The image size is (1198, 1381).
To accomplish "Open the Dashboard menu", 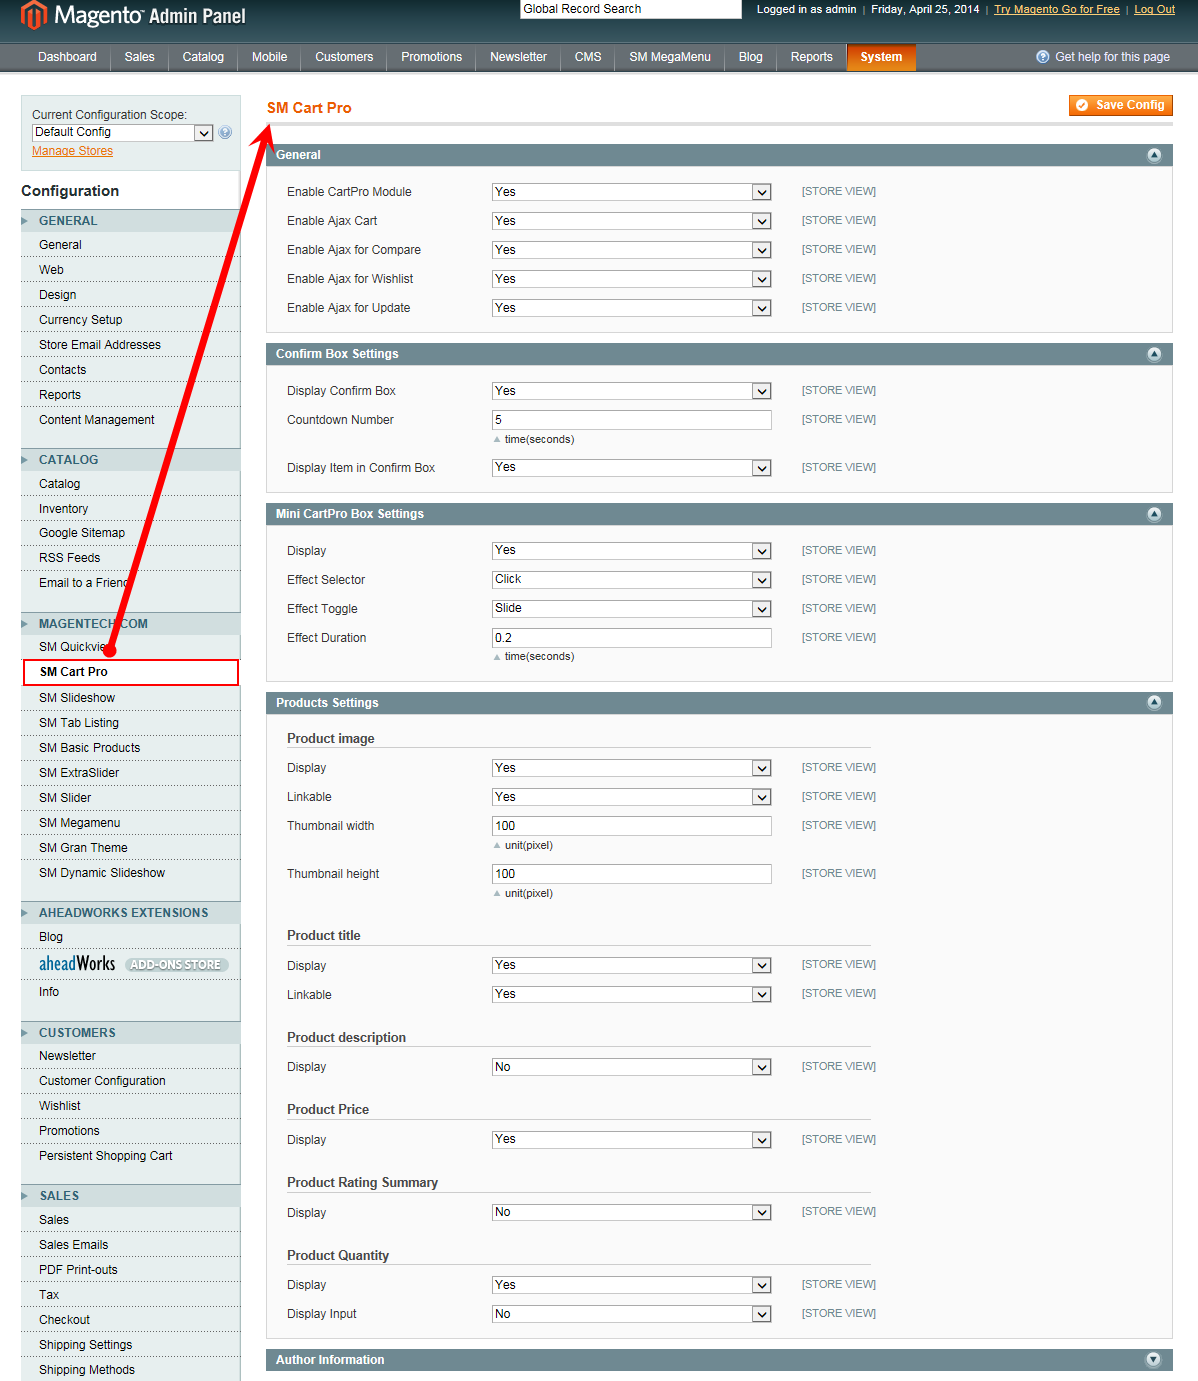I will click(68, 57).
